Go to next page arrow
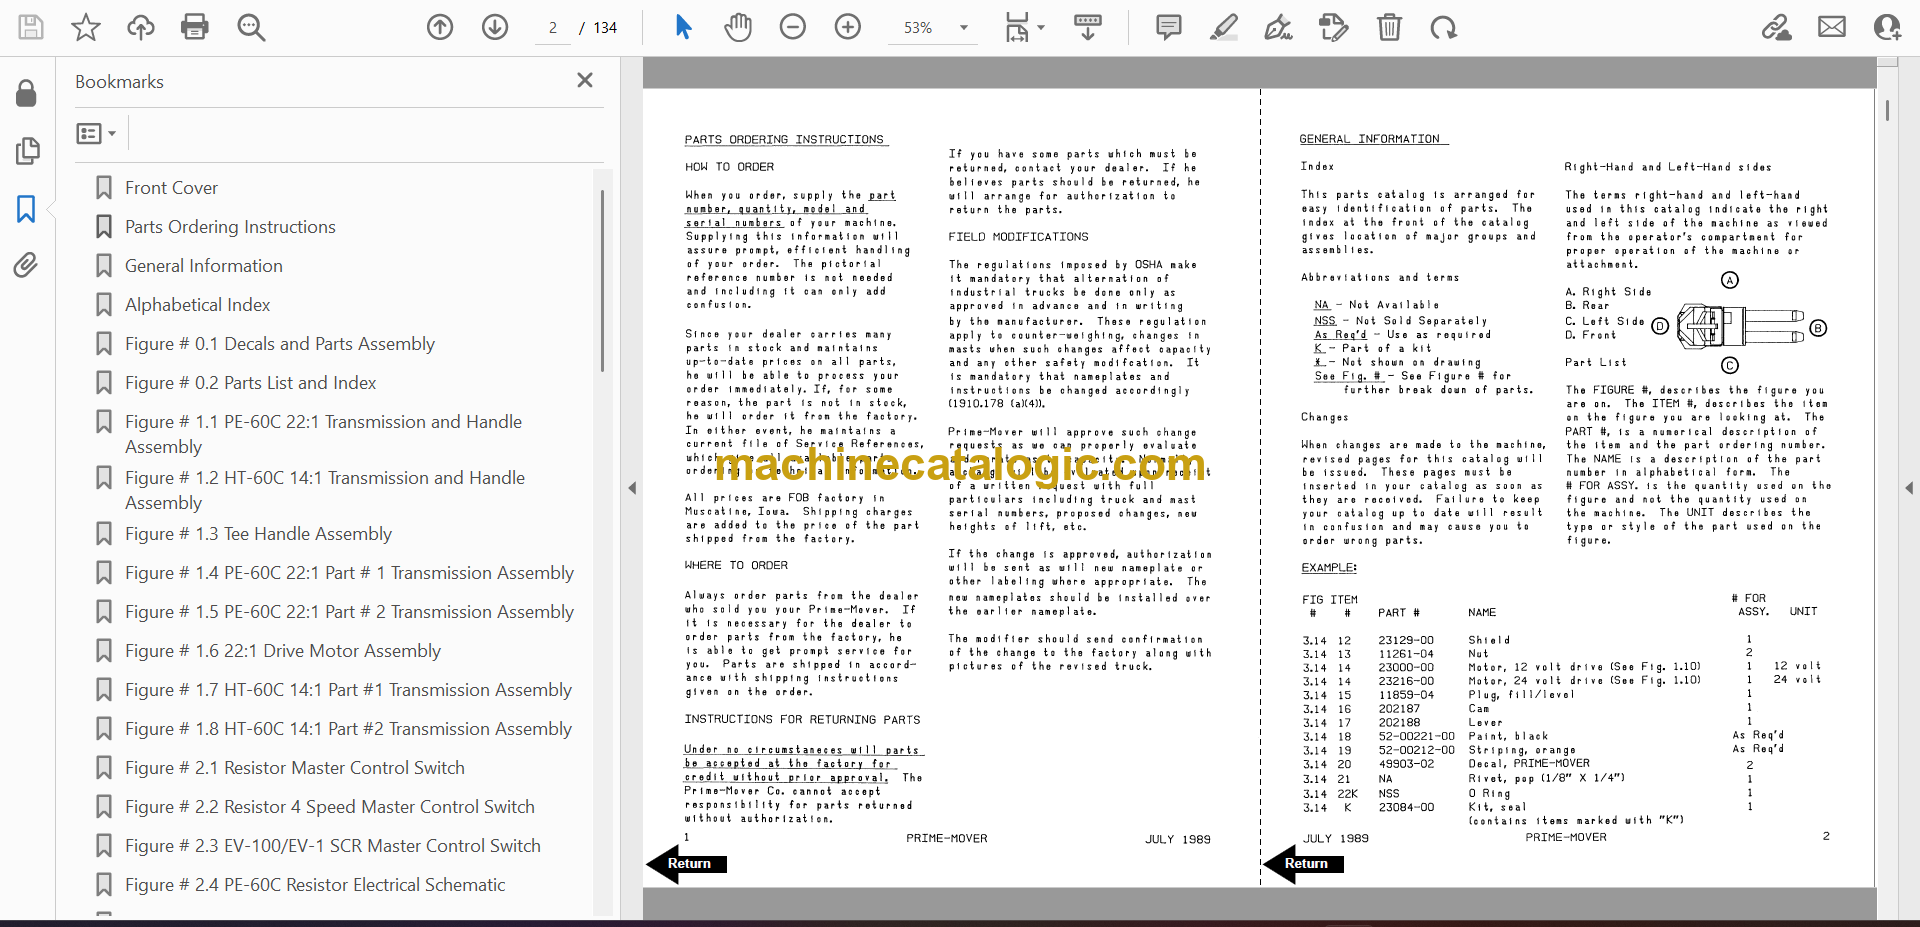The height and width of the screenshot is (927, 1920). pyautogui.click(x=495, y=27)
